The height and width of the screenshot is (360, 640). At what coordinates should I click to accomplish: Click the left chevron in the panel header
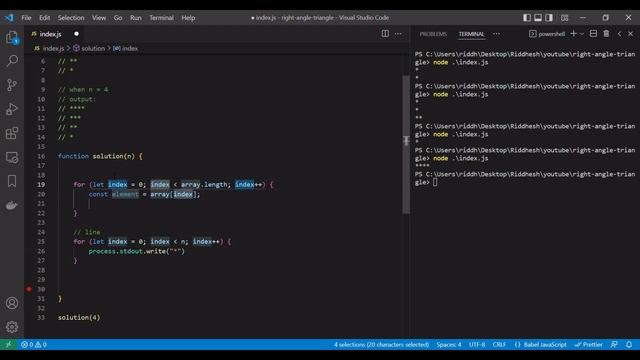coord(619,34)
